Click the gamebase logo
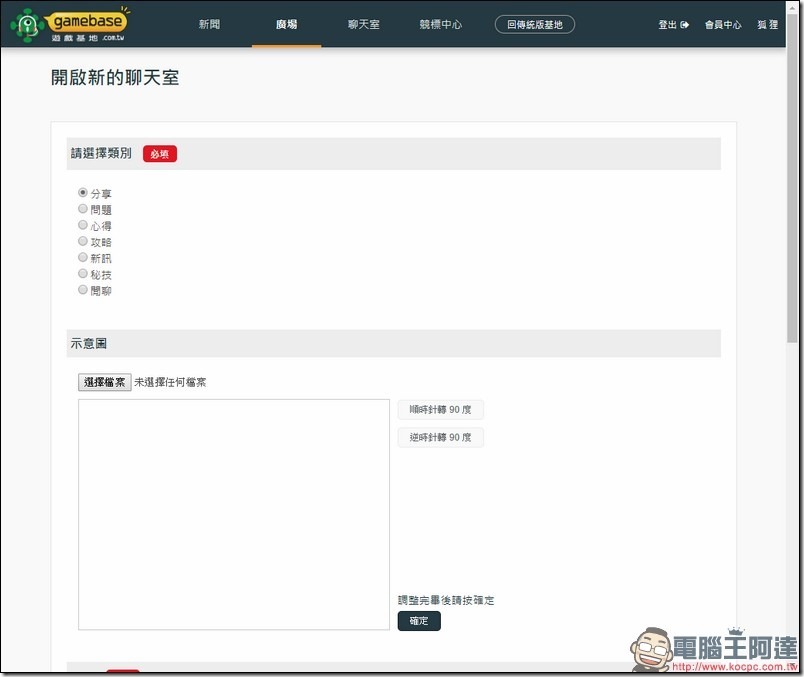This screenshot has width=804, height=677. (x=69, y=25)
